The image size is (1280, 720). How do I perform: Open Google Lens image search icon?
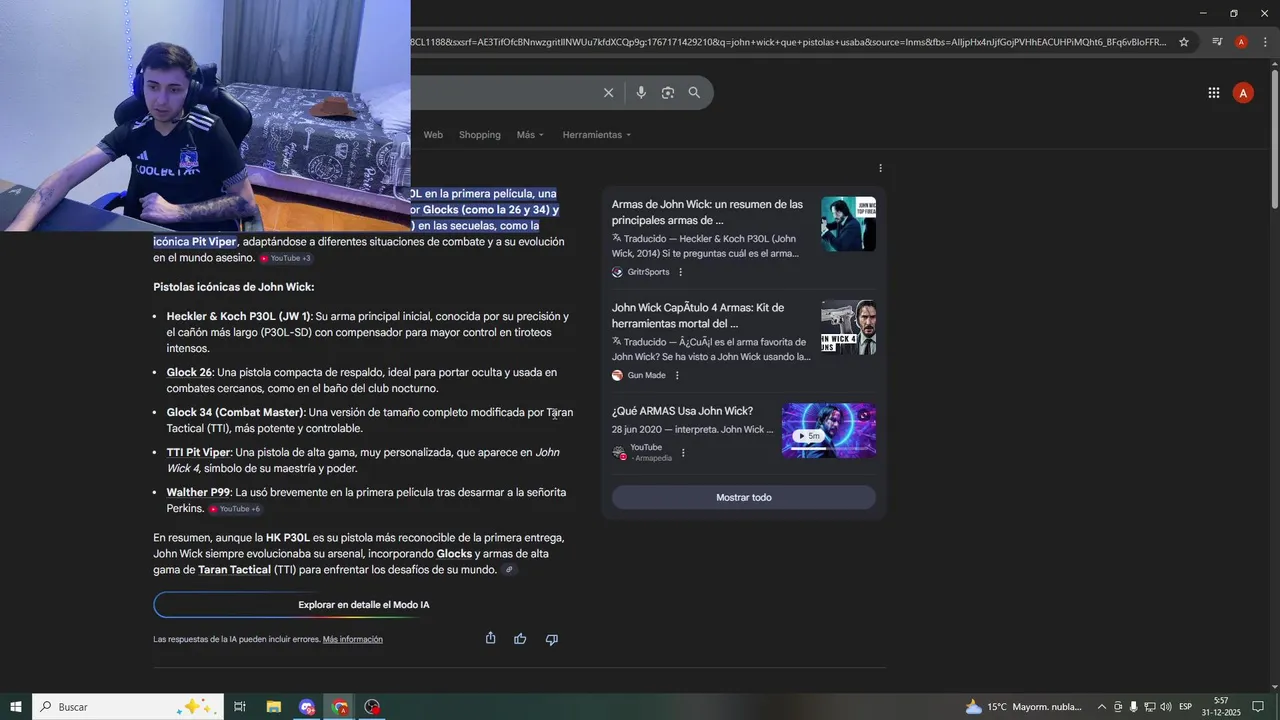668,93
